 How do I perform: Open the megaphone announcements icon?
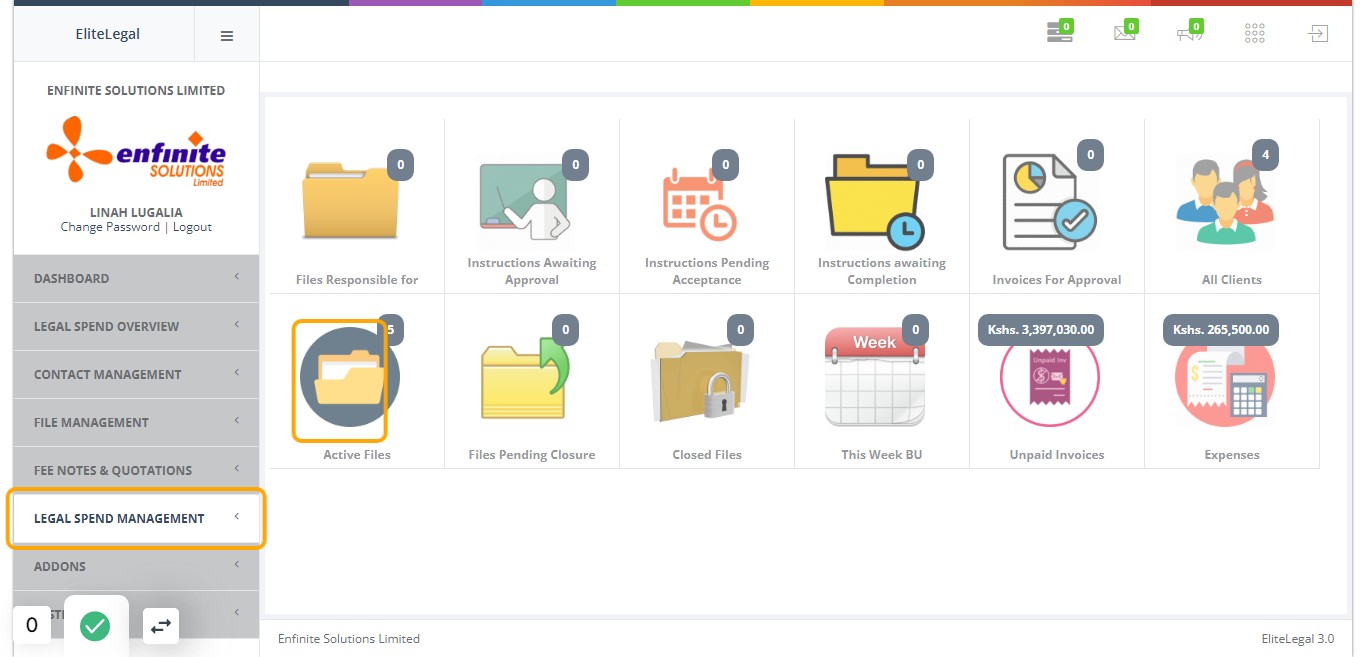(1189, 33)
